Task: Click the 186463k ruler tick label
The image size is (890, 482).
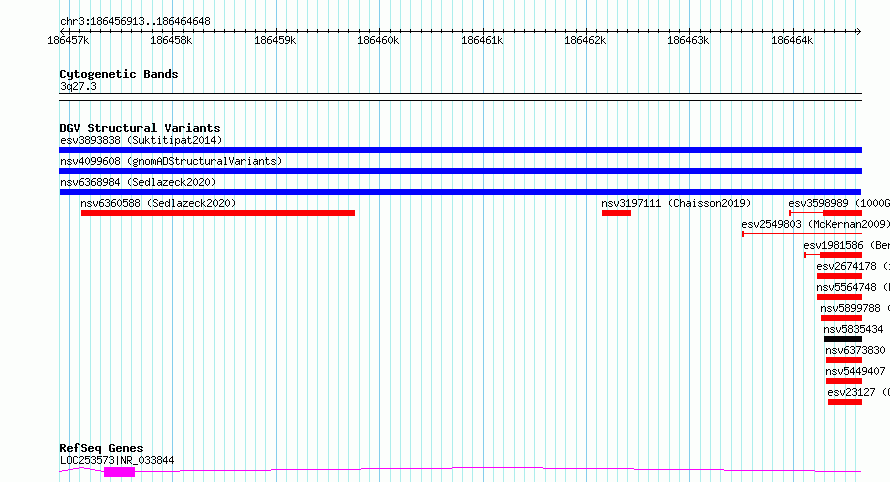Action: click(688, 40)
